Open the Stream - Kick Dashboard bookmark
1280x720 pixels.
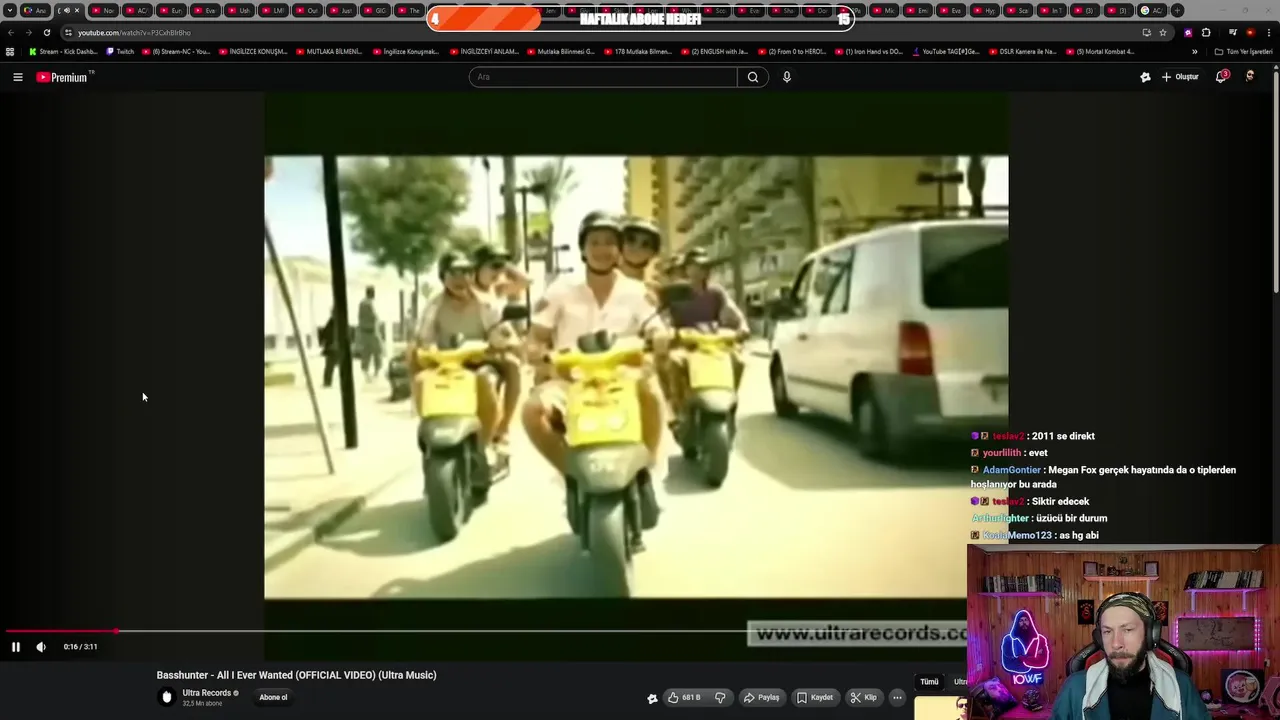[63, 52]
